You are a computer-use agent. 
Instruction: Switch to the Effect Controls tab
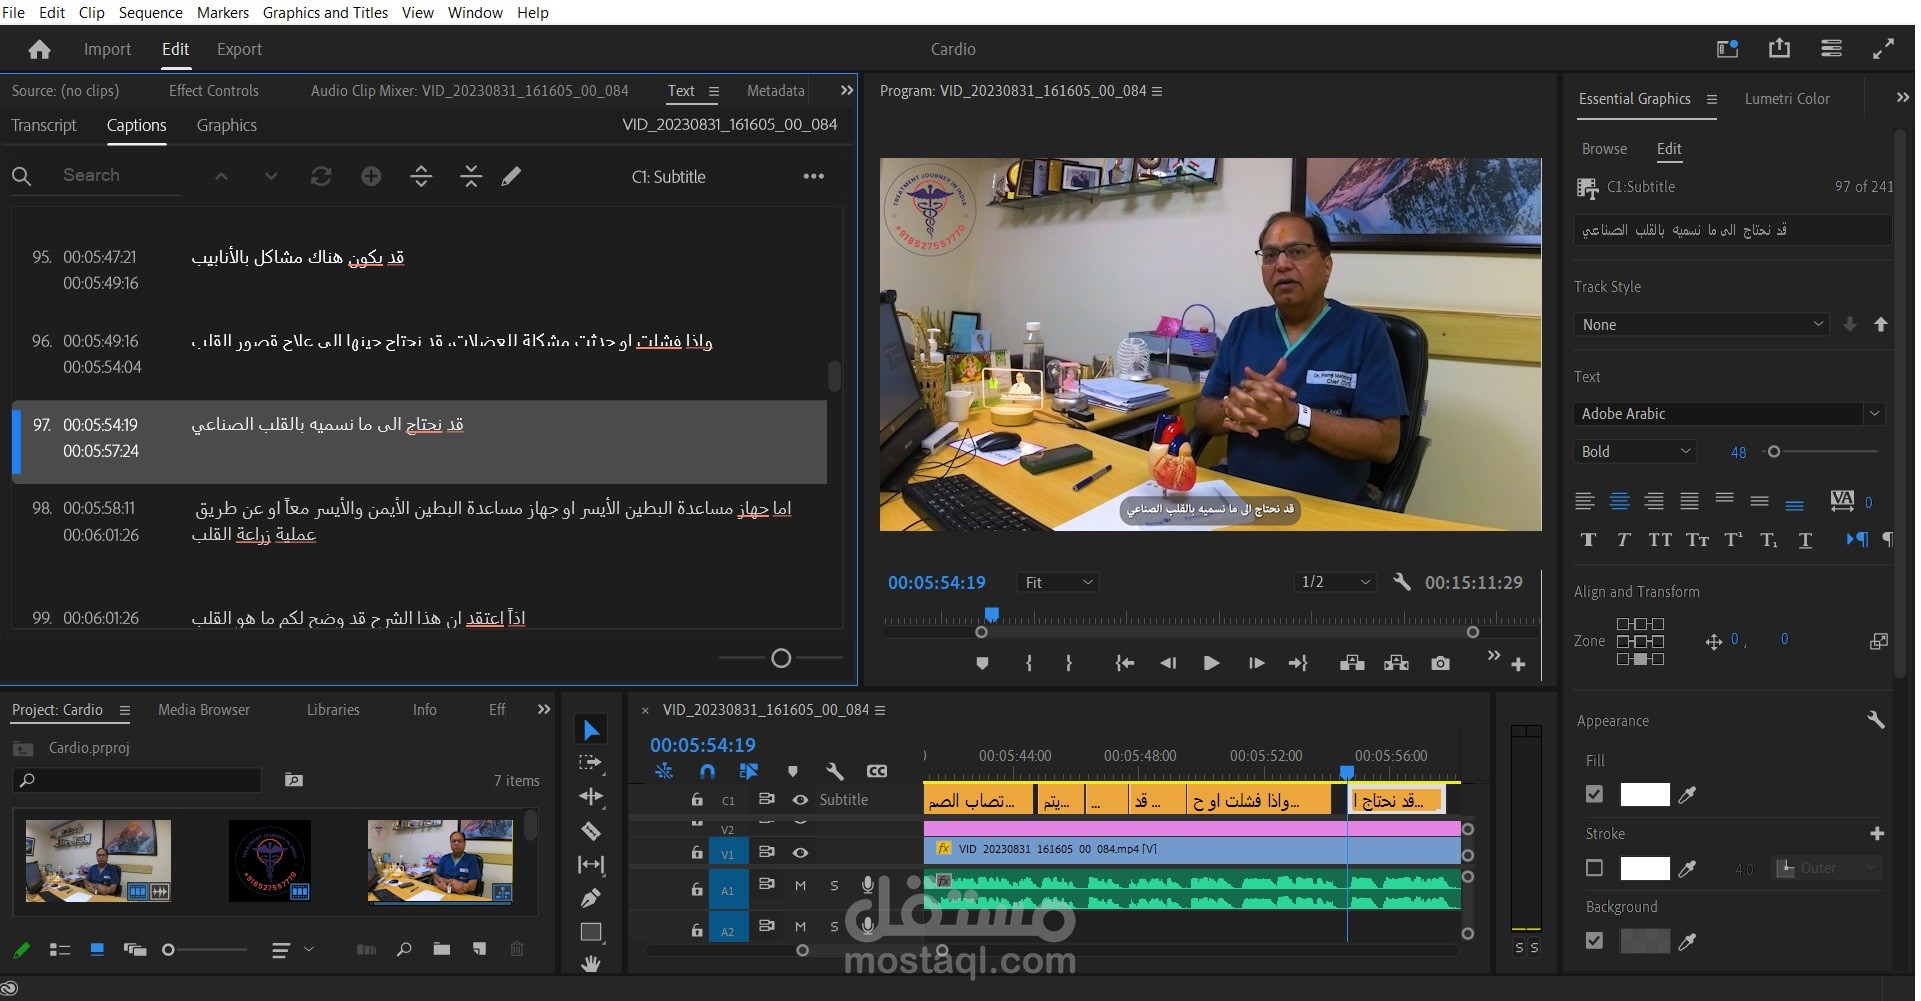[x=214, y=91]
